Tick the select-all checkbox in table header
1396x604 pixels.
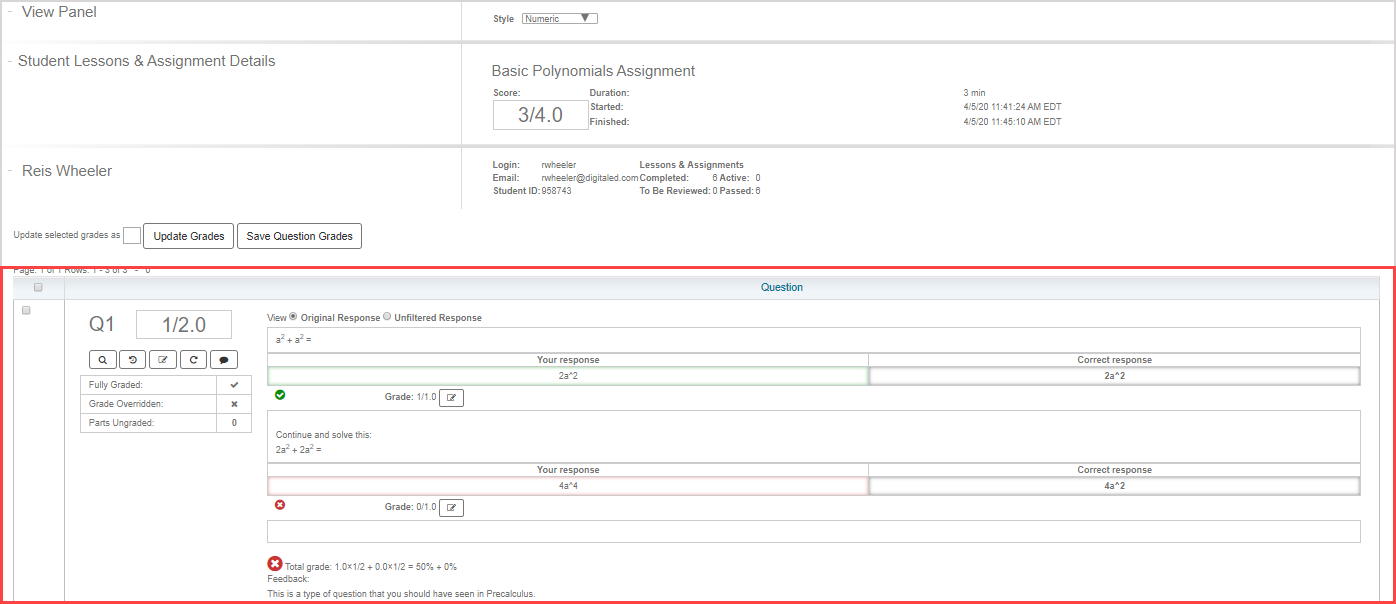pos(38,288)
